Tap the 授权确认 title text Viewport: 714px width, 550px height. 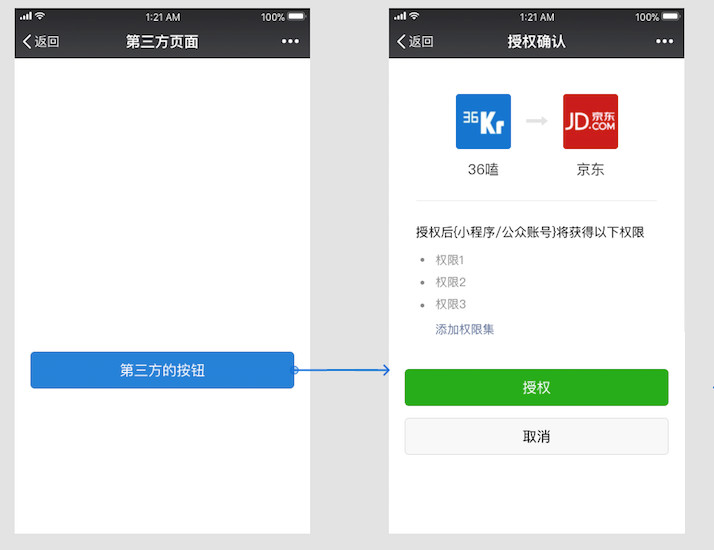point(536,41)
